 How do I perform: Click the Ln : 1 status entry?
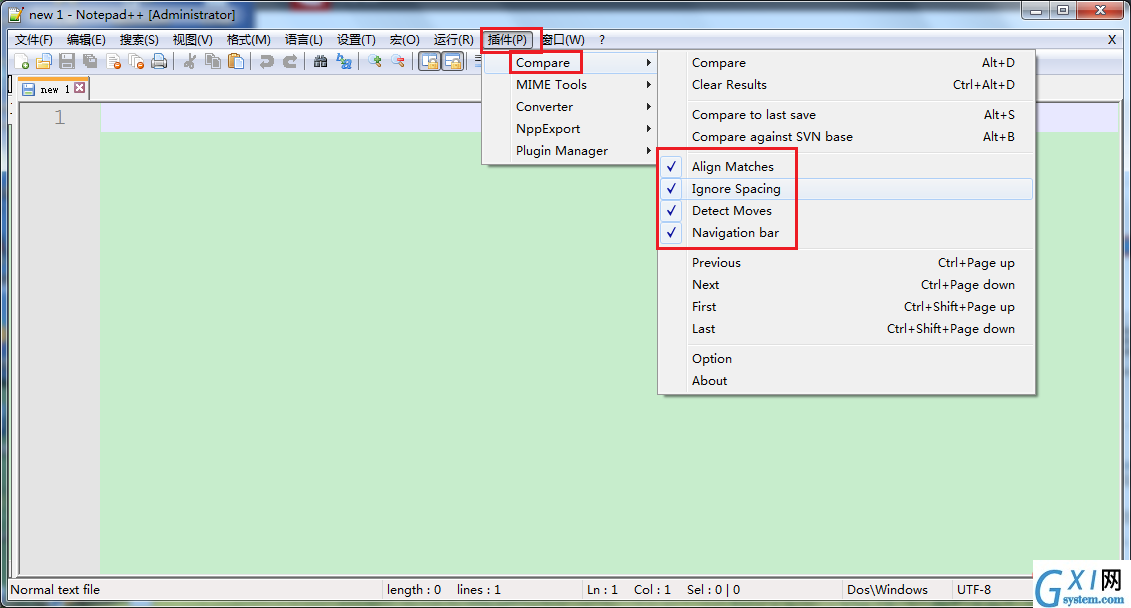(x=602, y=590)
